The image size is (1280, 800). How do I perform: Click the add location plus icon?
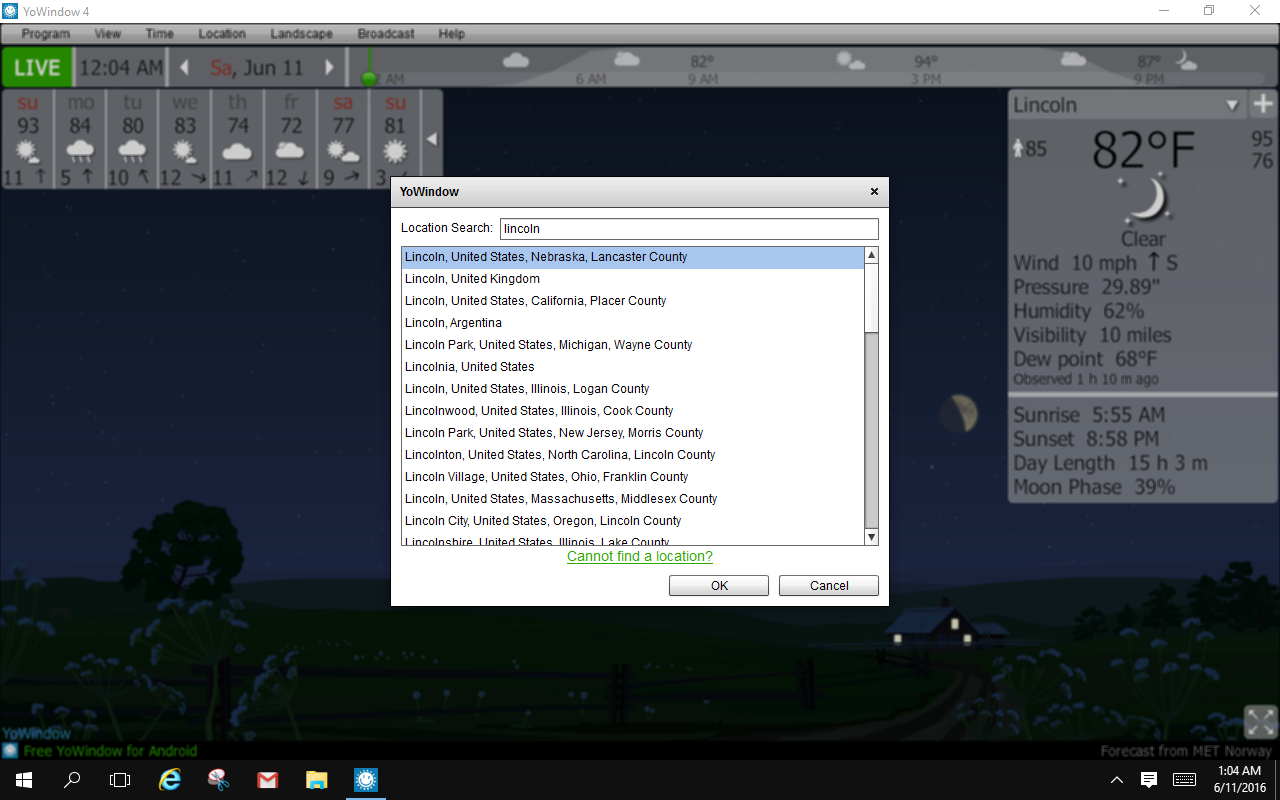click(x=1262, y=104)
